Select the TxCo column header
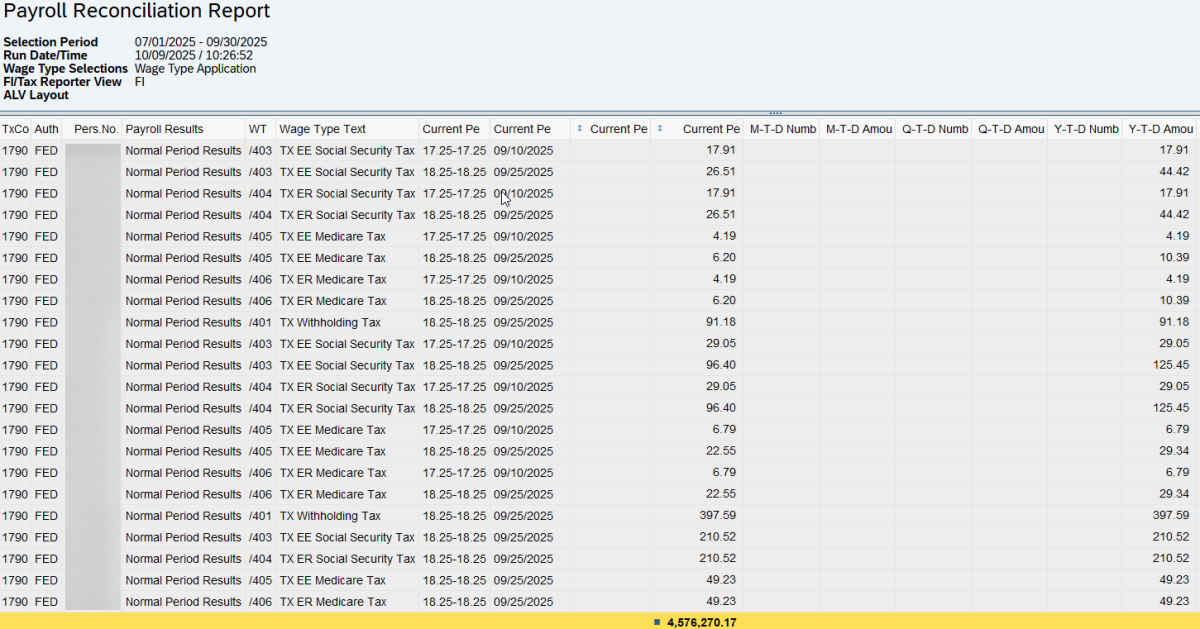This screenshot has width=1200, height=629. coord(16,128)
